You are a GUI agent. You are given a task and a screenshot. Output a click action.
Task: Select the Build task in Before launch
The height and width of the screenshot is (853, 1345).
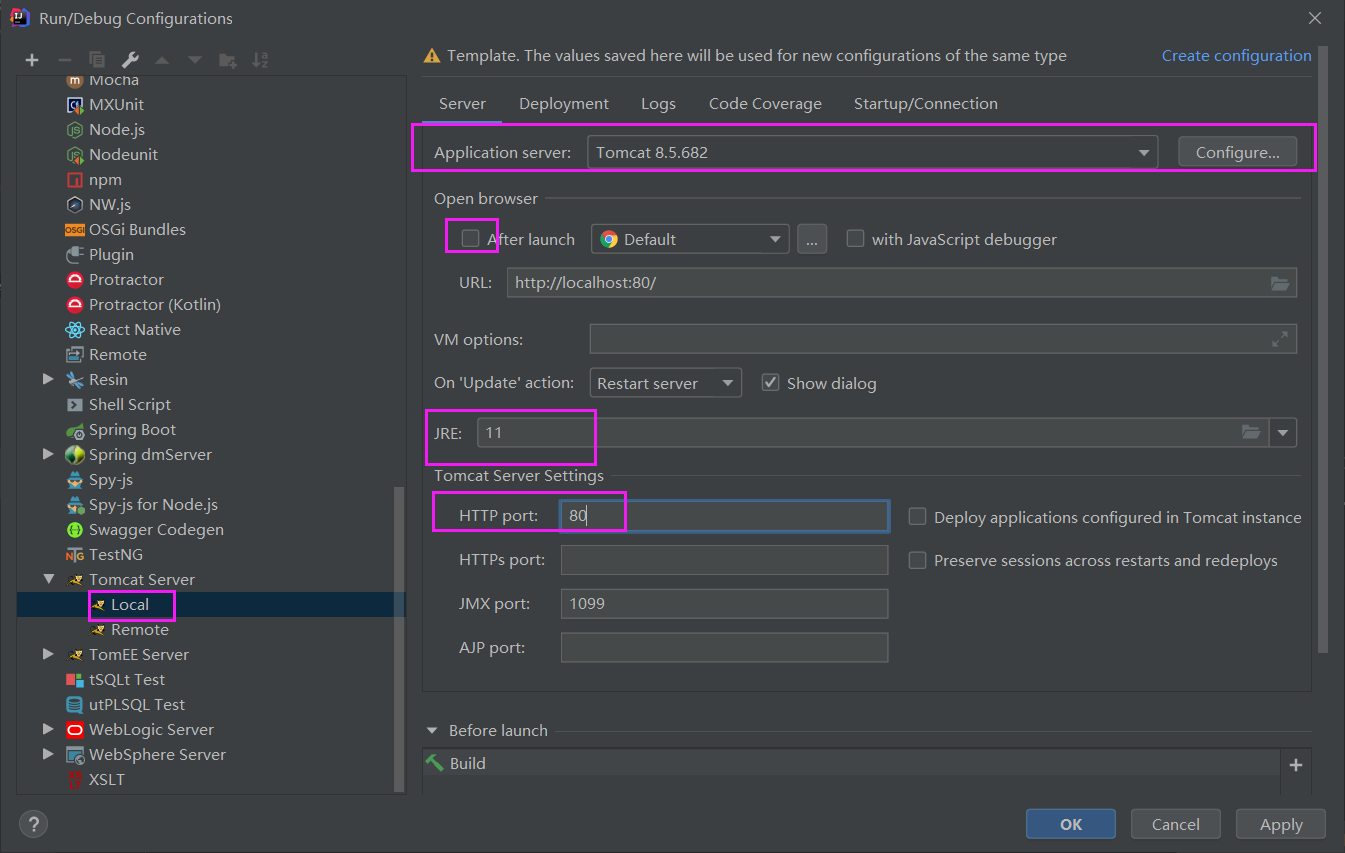850,764
